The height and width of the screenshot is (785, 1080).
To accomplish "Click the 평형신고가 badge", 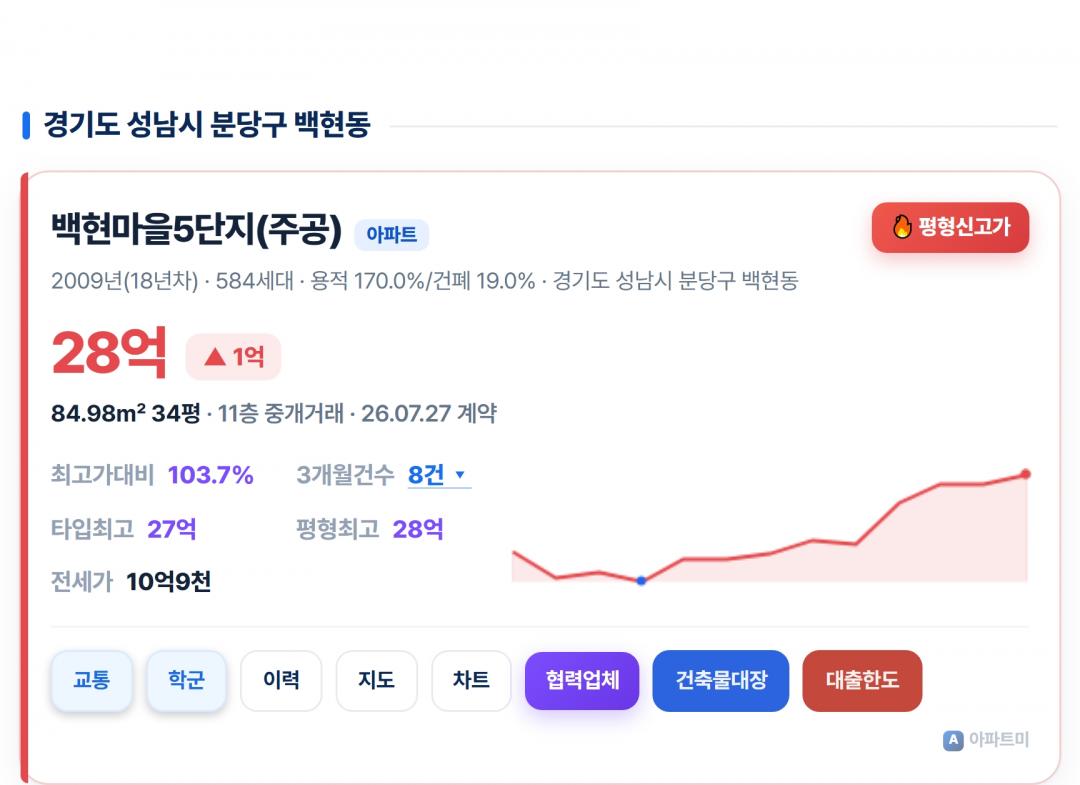I will 951,227.
